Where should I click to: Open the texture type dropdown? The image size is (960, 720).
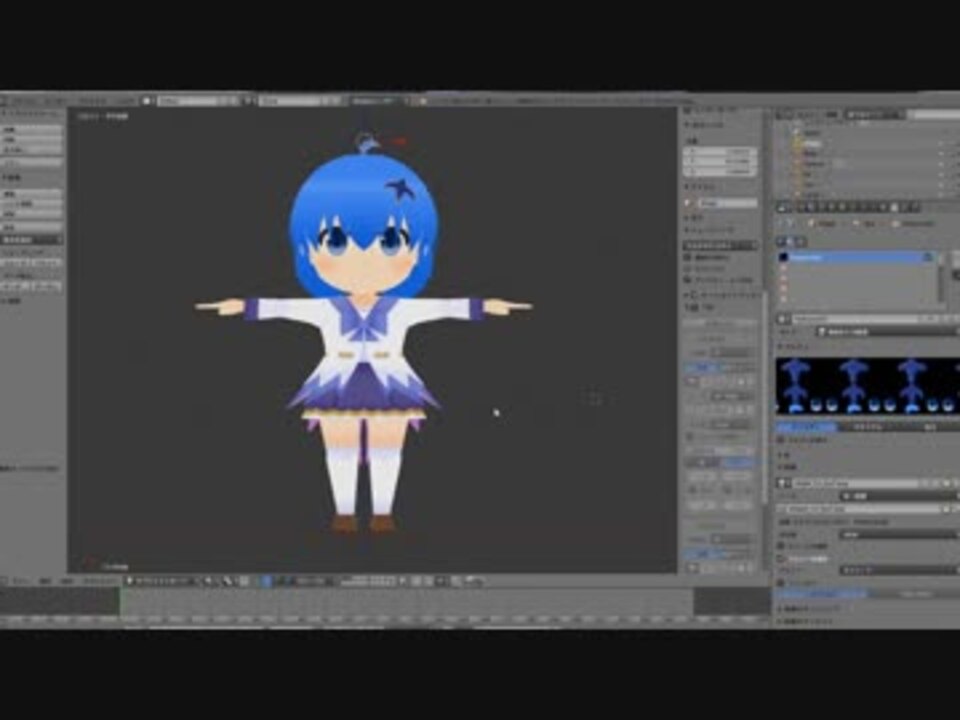[888, 332]
